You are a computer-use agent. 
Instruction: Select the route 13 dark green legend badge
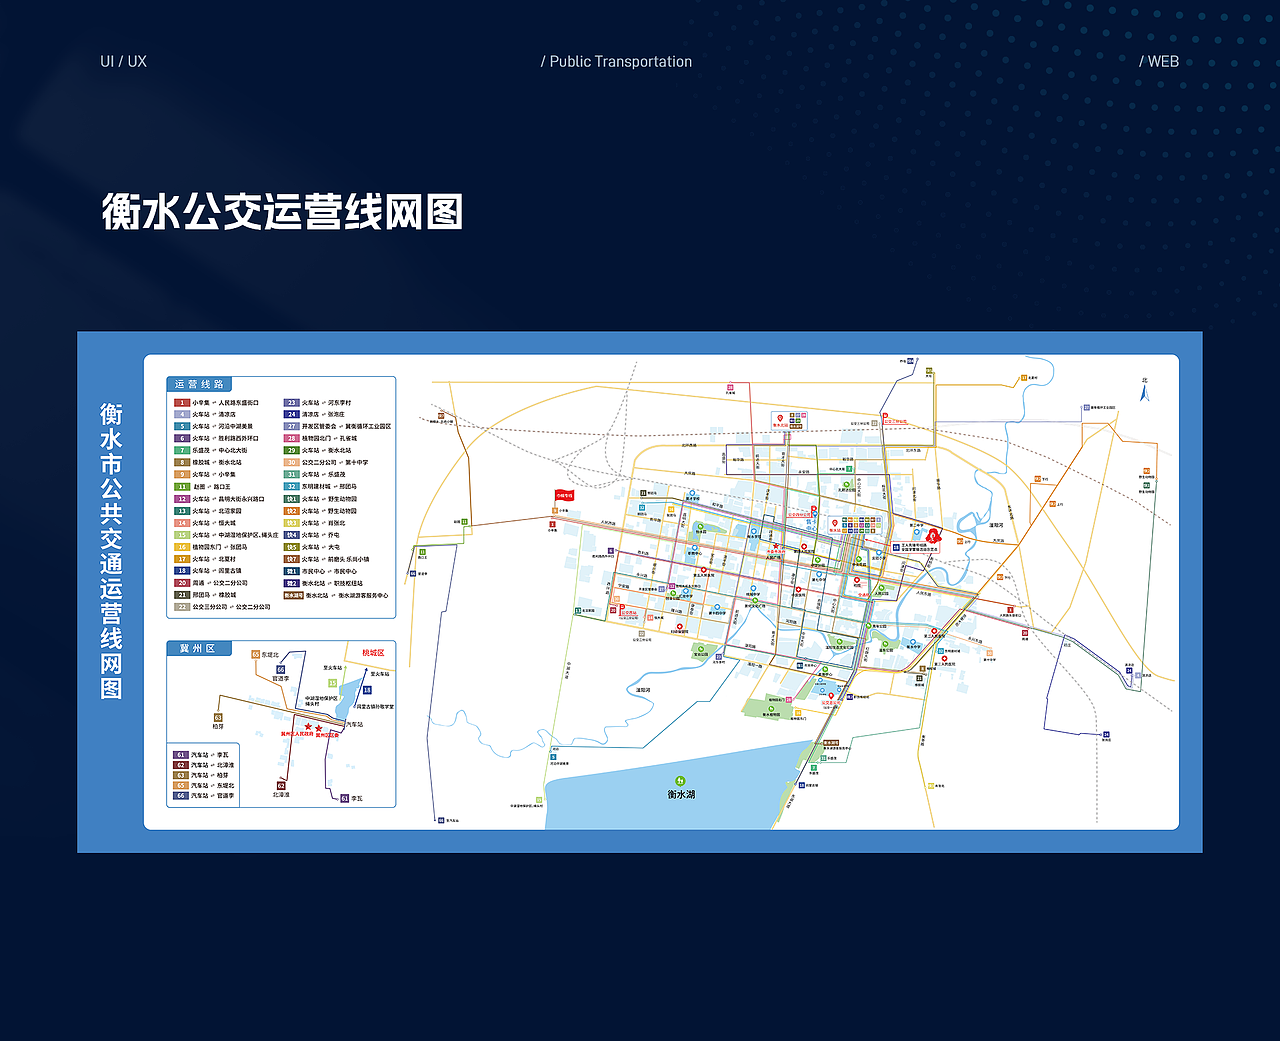pos(182,511)
